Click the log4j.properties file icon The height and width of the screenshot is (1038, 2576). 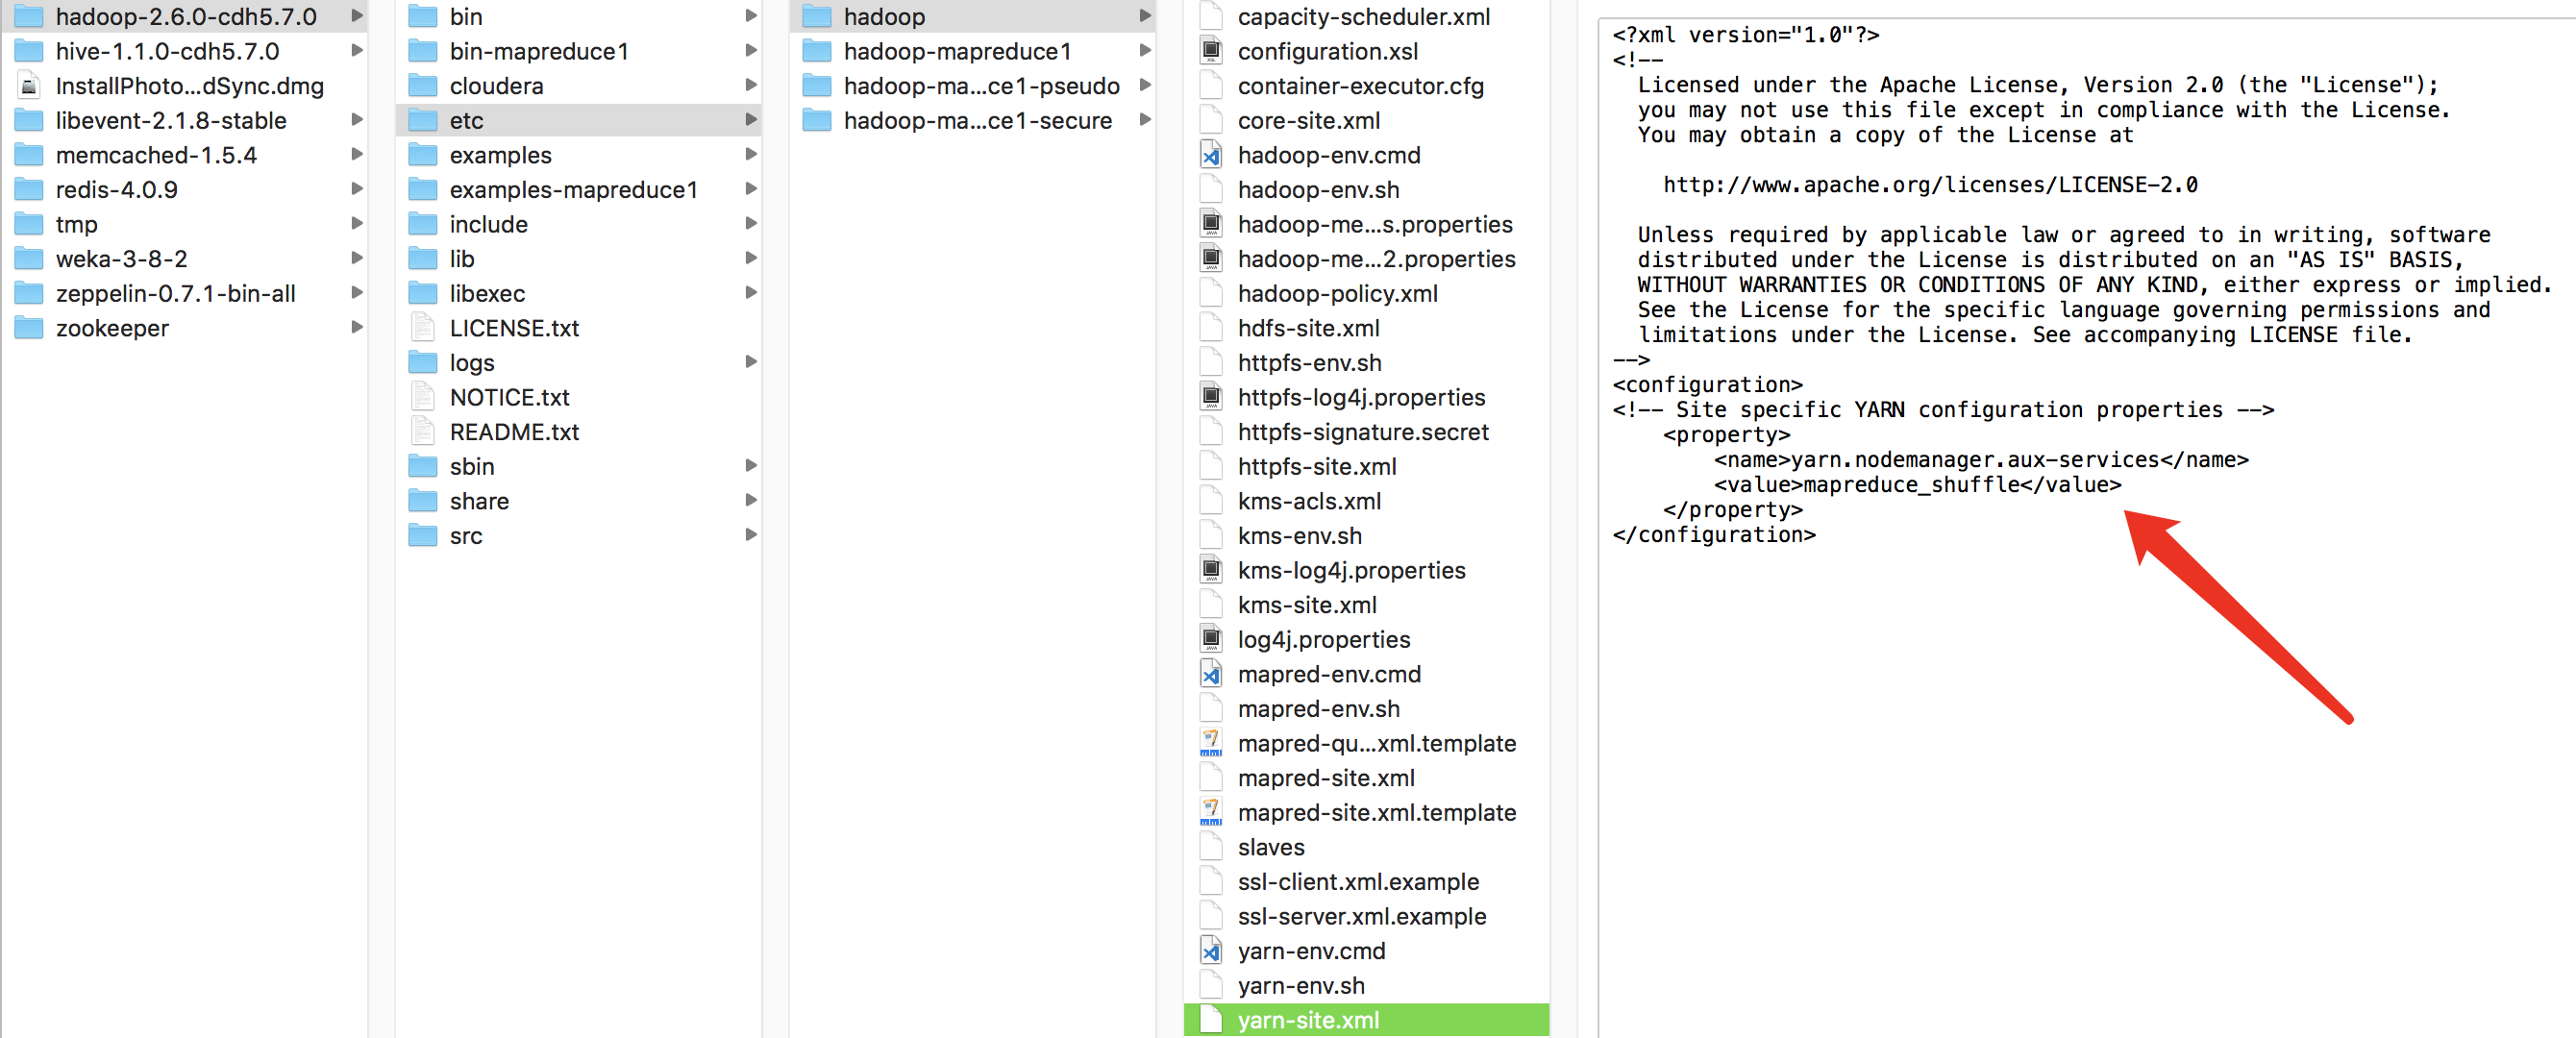[1210, 639]
